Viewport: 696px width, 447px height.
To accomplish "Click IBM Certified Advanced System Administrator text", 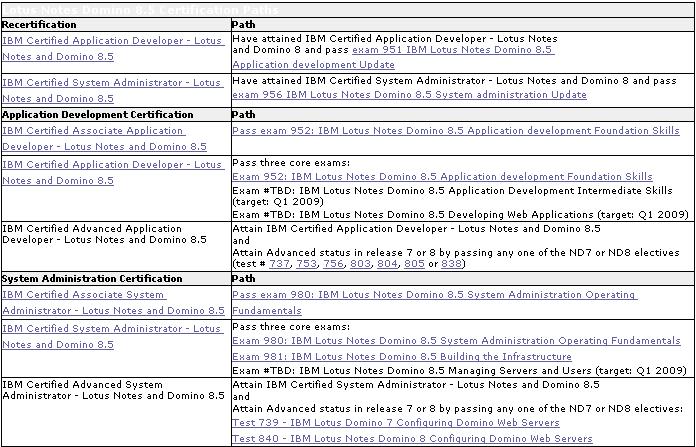I will [113, 390].
